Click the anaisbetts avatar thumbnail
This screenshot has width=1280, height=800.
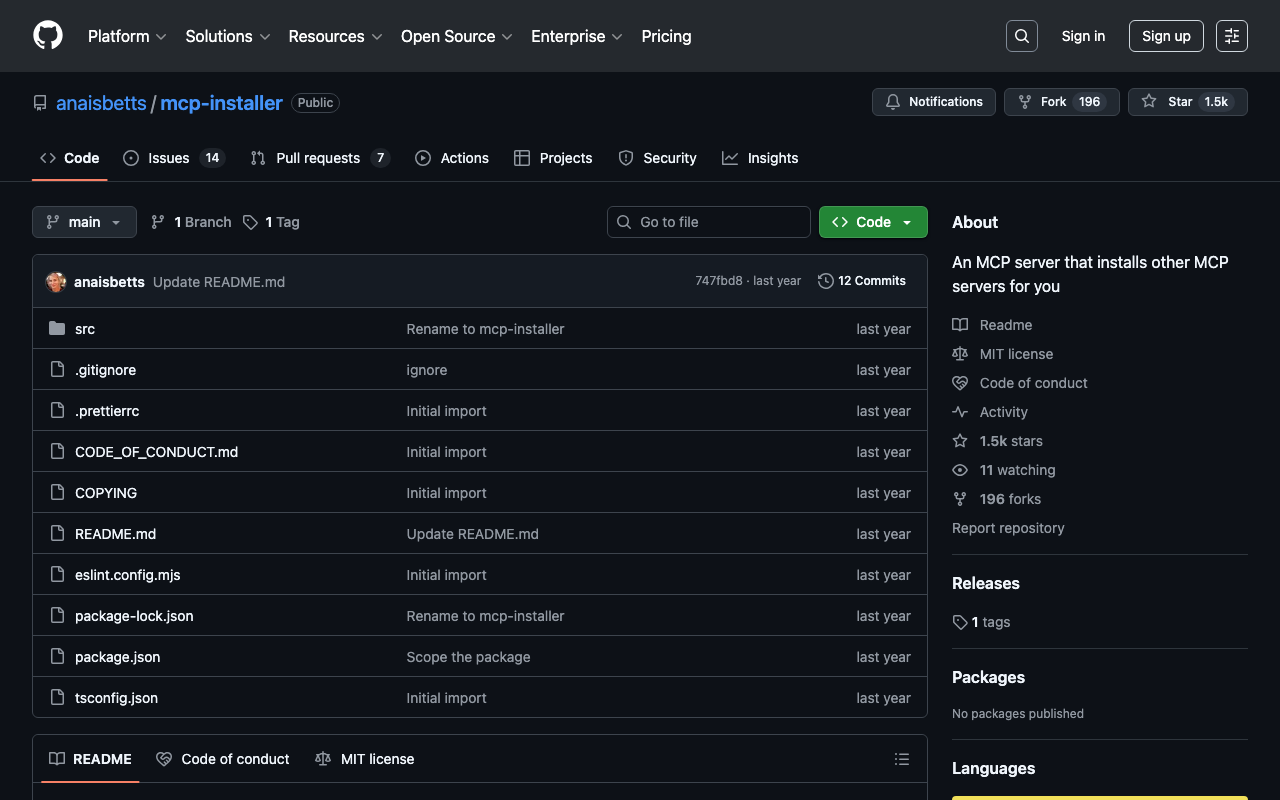tap(56, 282)
